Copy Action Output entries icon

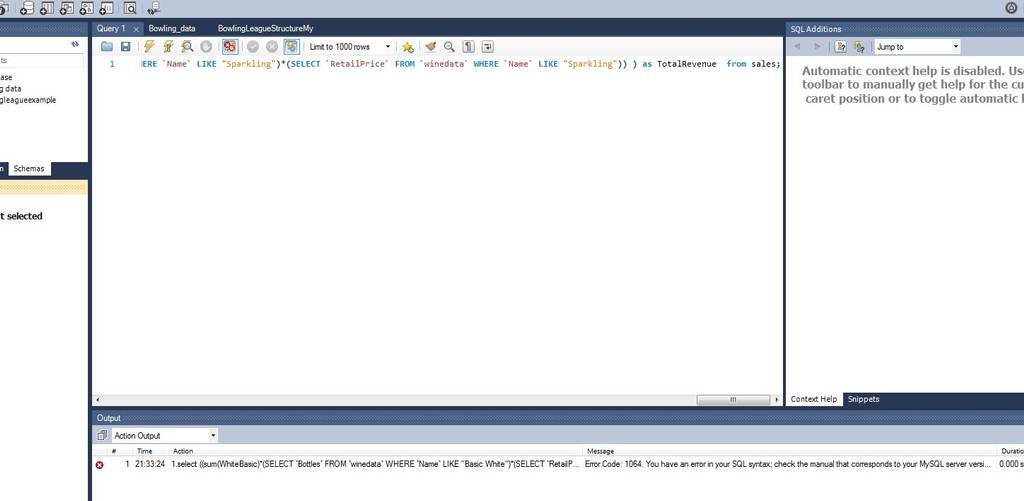click(102, 435)
